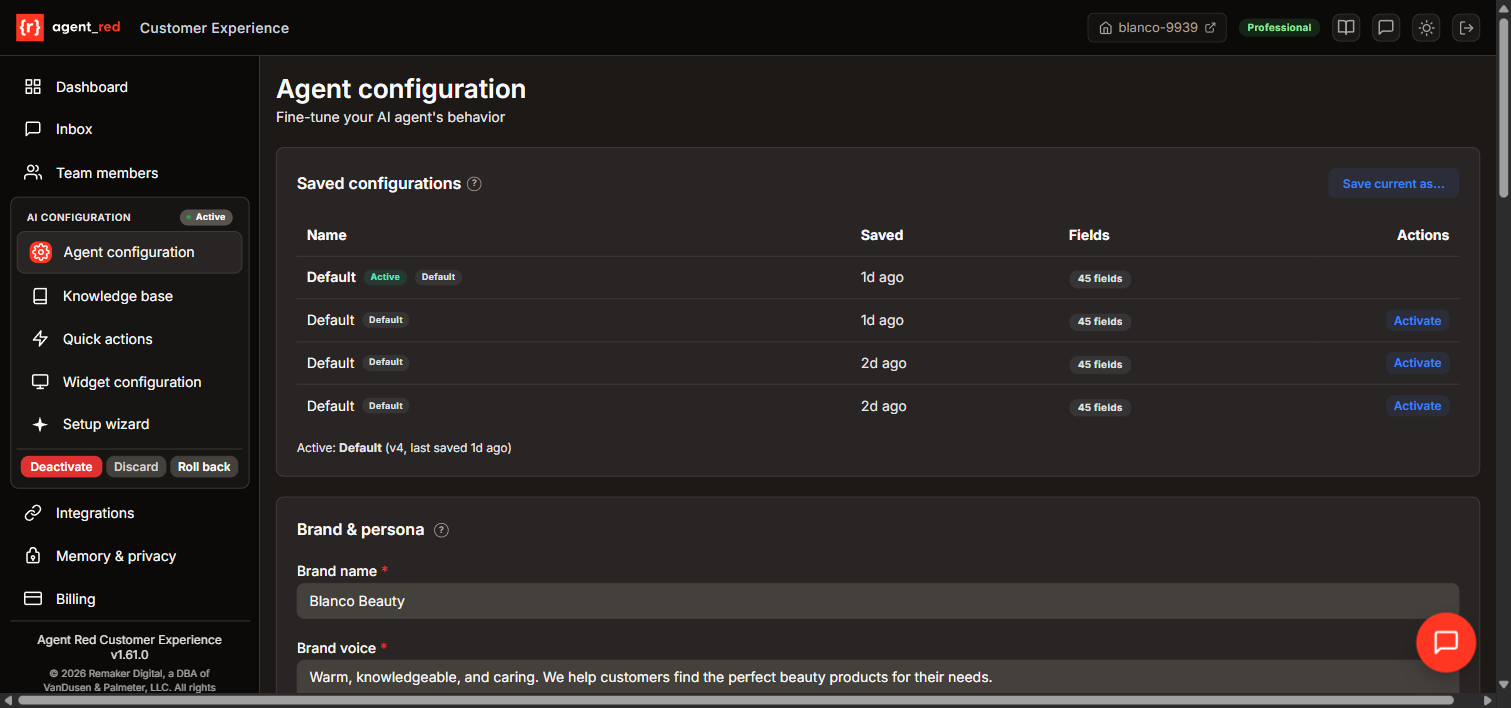This screenshot has width=1511, height=708.
Task: Launch Setup wizard using the sparkle icon
Action: pyautogui.click(x=40, y=424)
